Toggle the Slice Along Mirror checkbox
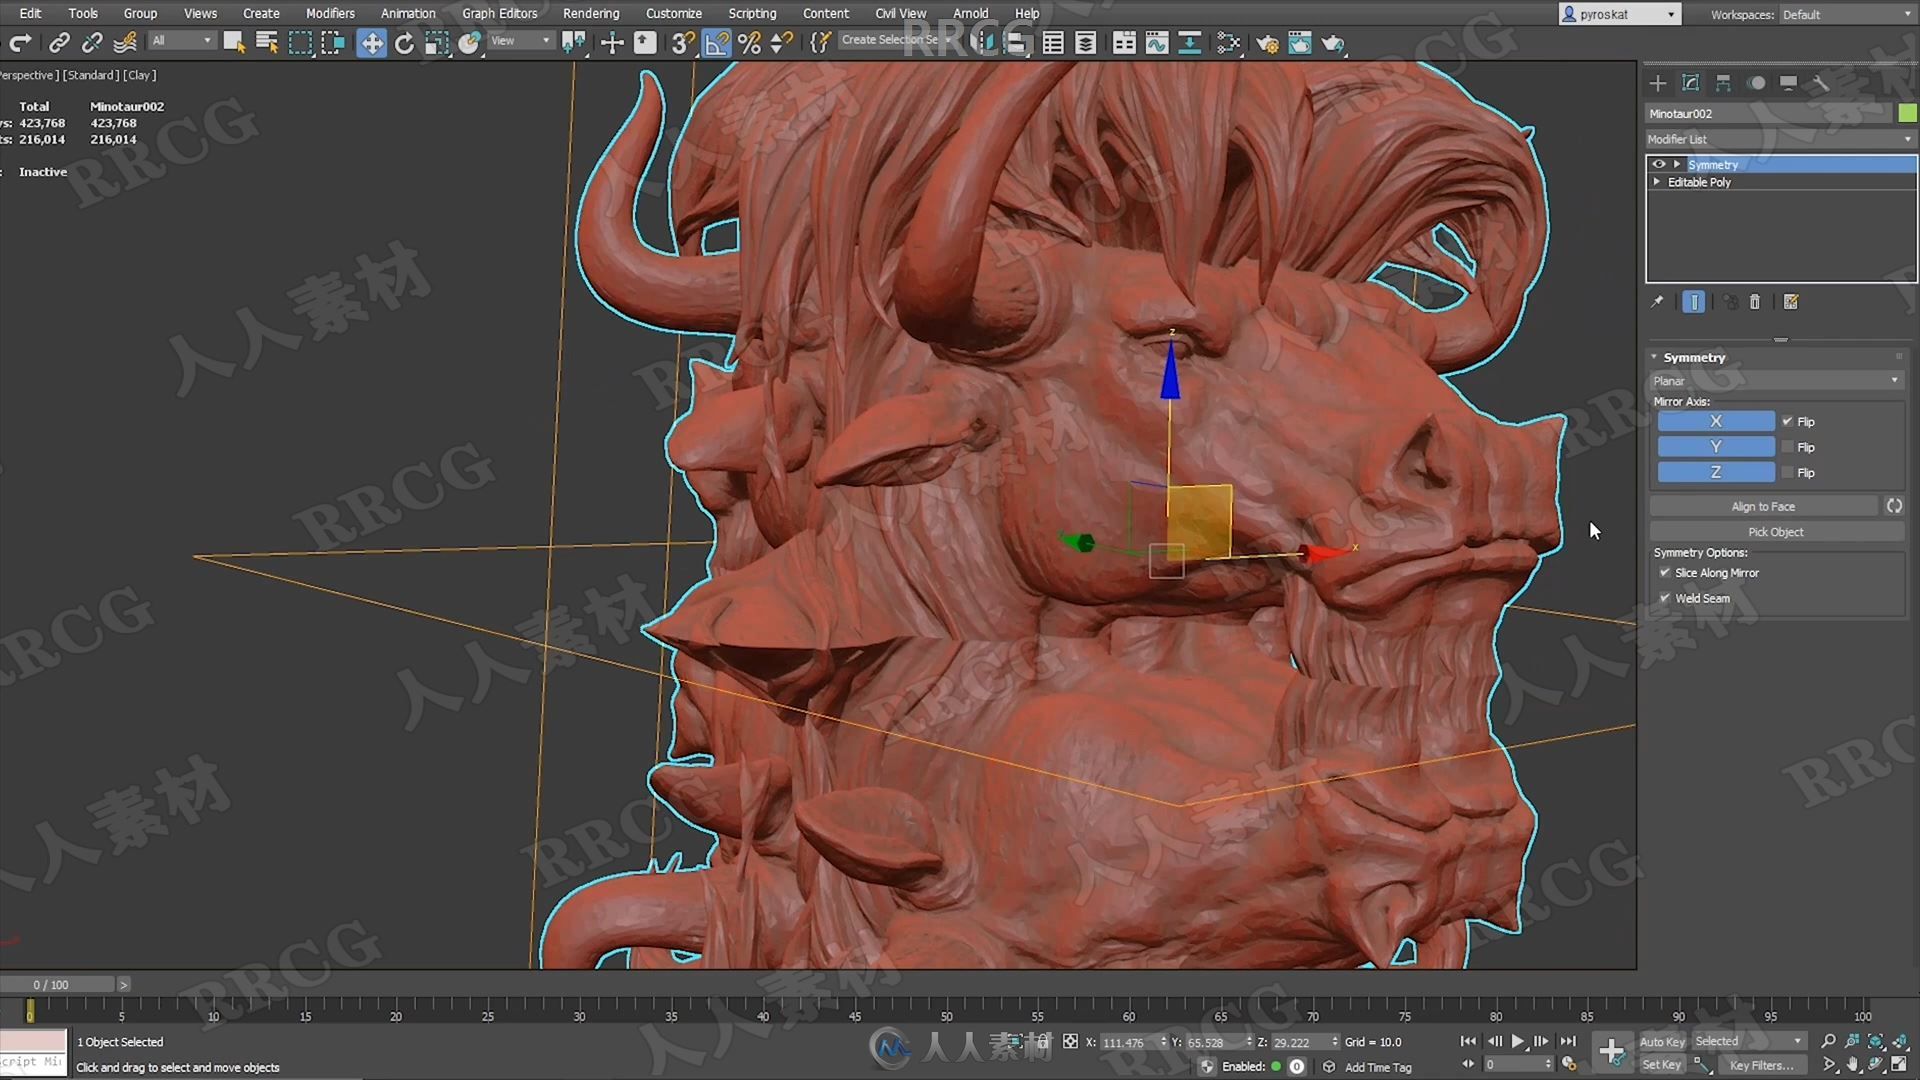This screenshot has width=1920, height=1080. [1665, 572]
